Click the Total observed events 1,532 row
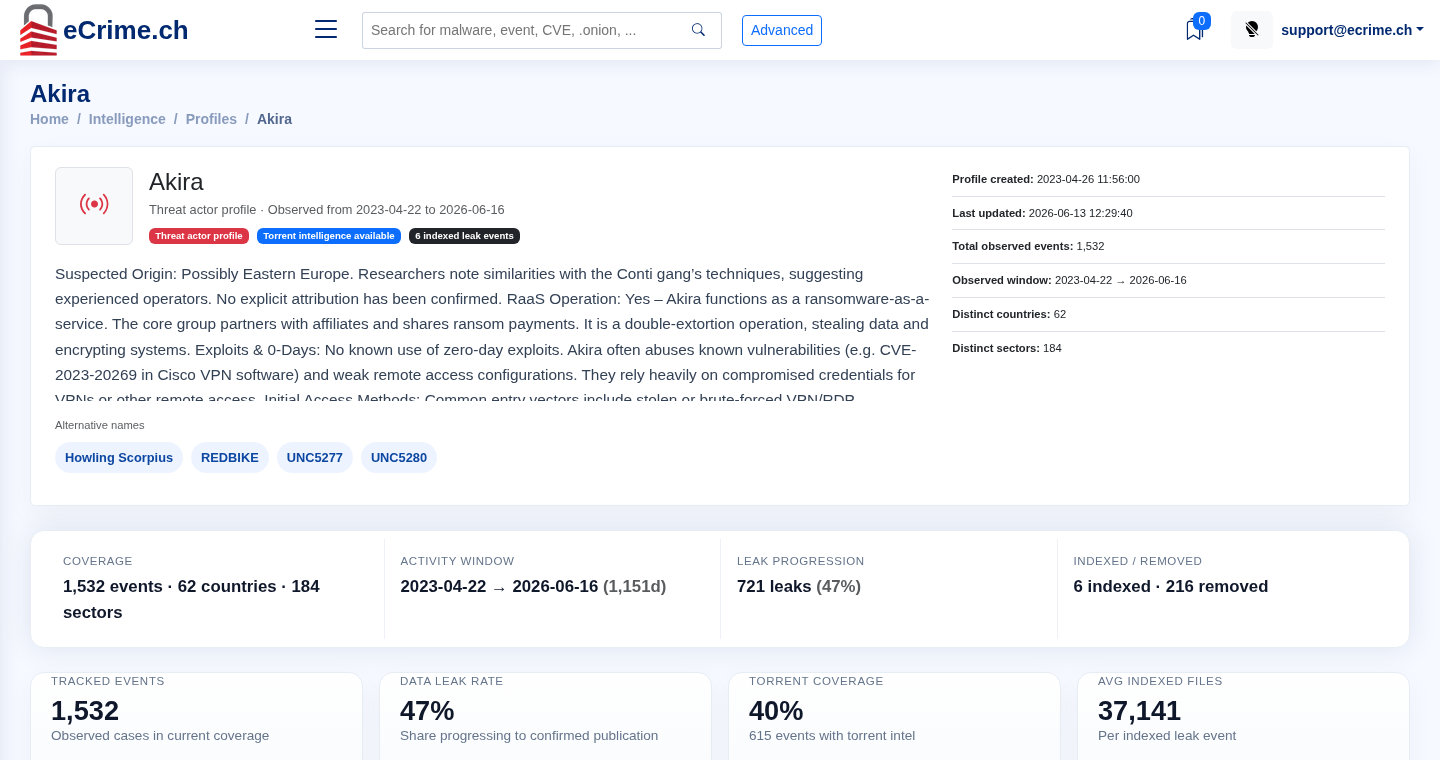The image size is (1440, 760). pos(1168,246)
